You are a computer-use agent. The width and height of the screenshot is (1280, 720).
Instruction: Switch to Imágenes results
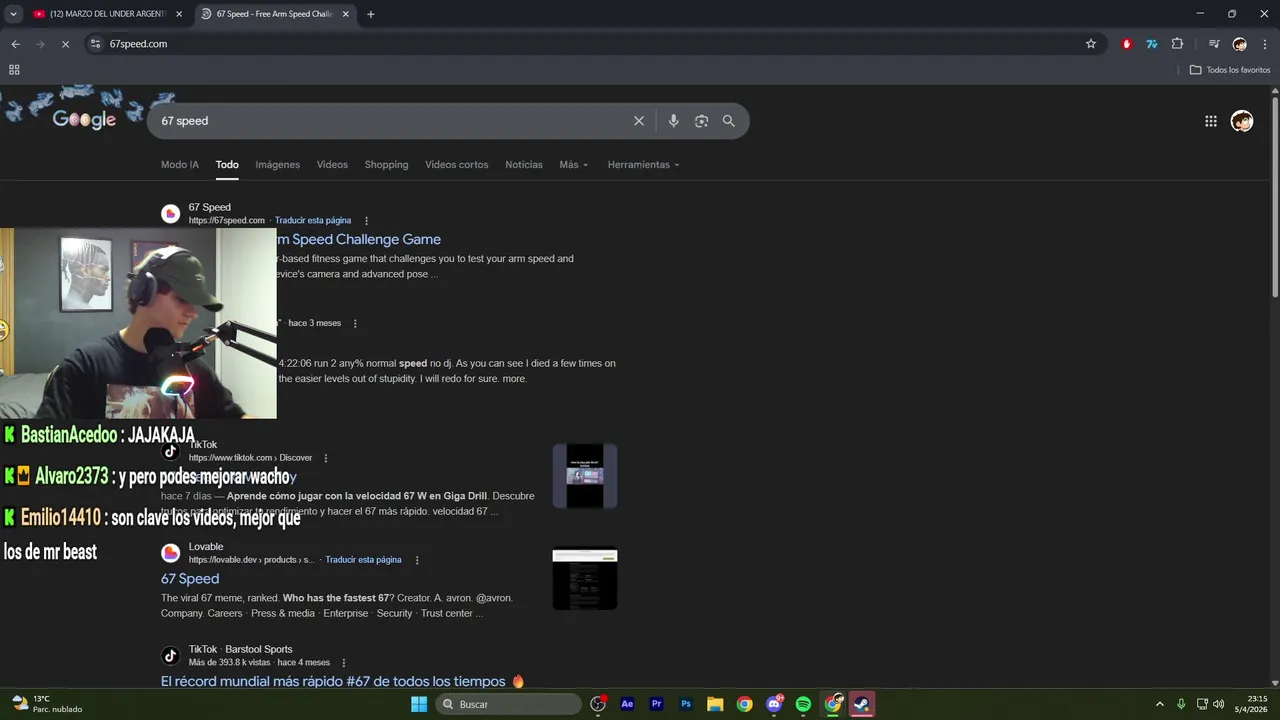tap(277, 165)
